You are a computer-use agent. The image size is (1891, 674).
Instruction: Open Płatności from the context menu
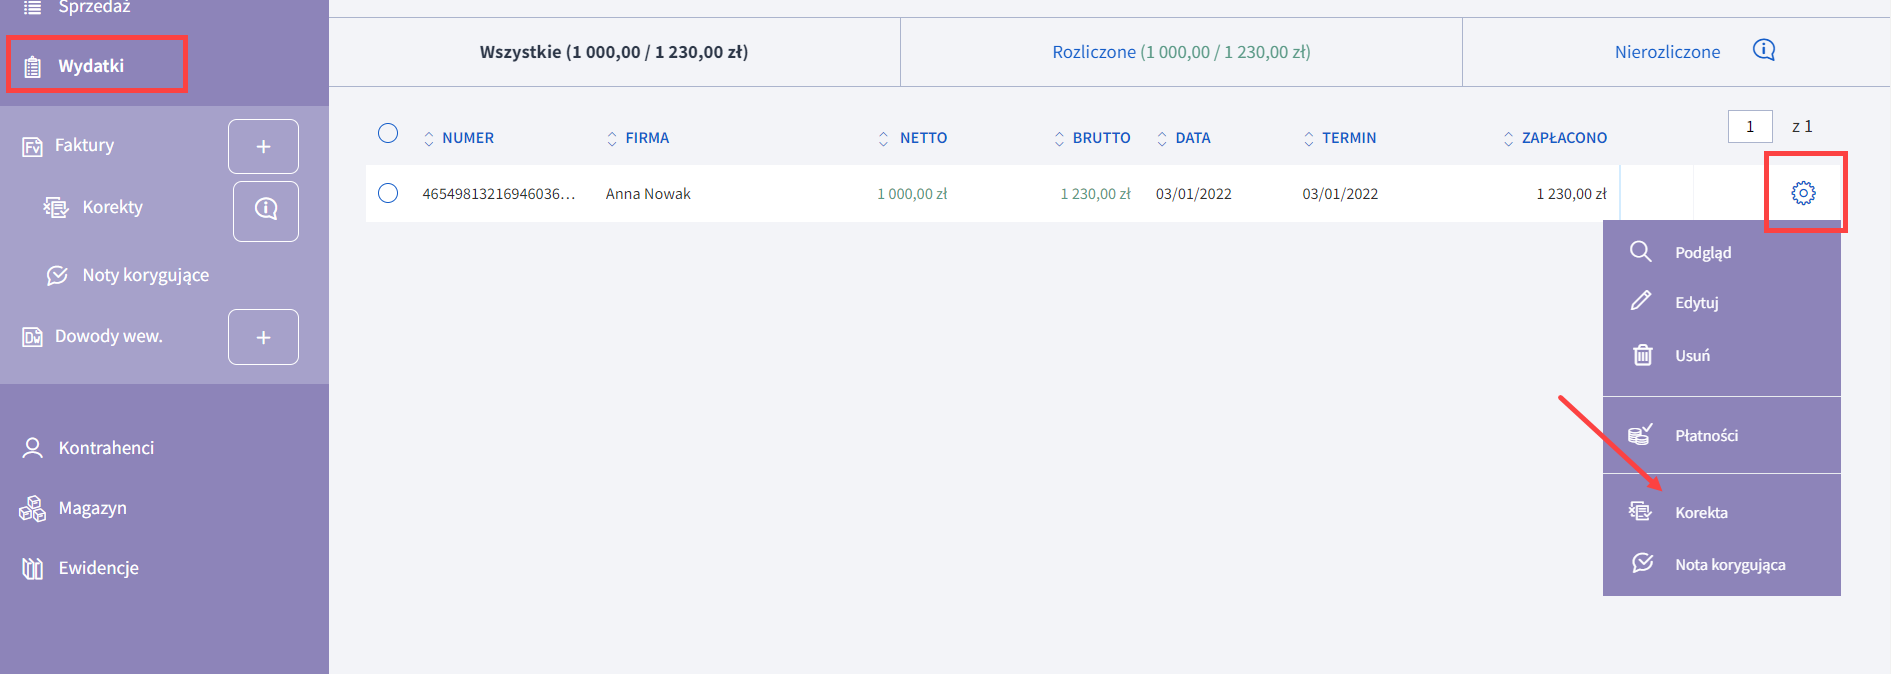(x=1706, y=435)
